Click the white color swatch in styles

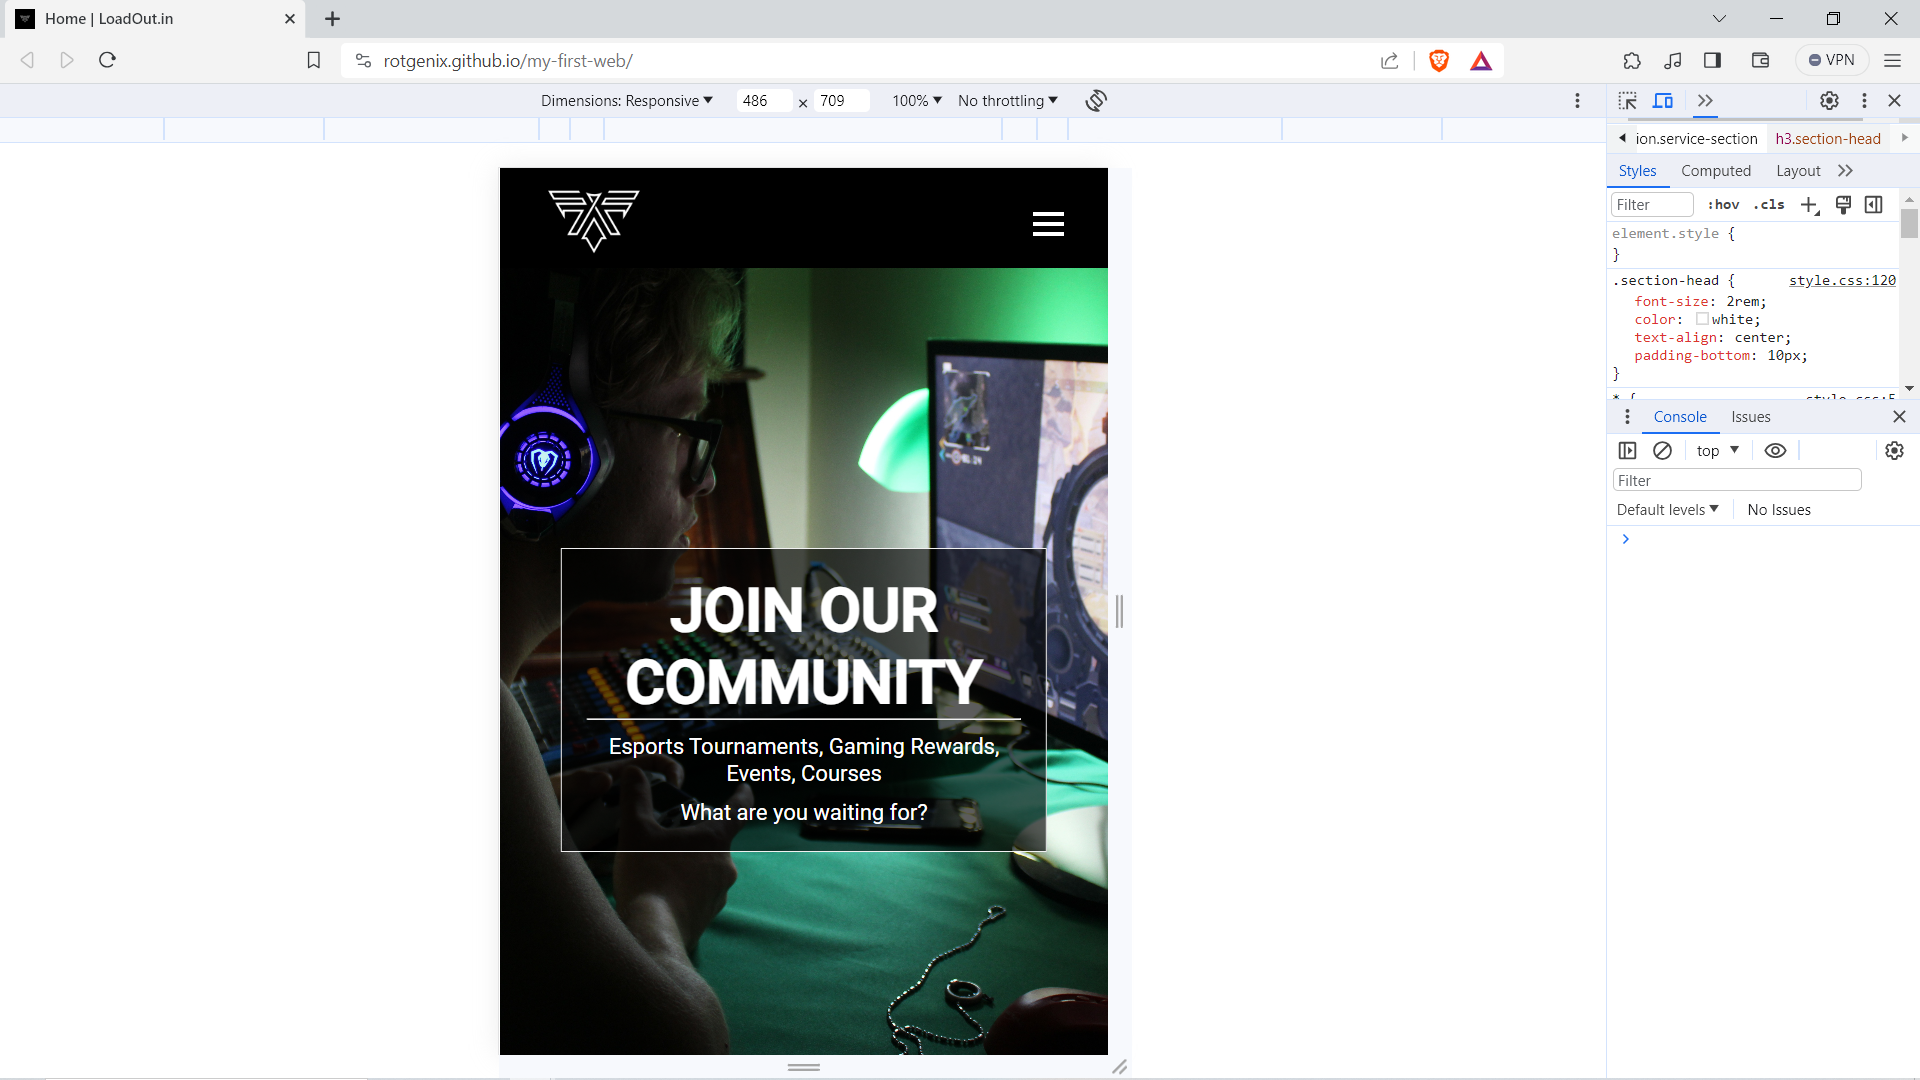click(1702, 320)
